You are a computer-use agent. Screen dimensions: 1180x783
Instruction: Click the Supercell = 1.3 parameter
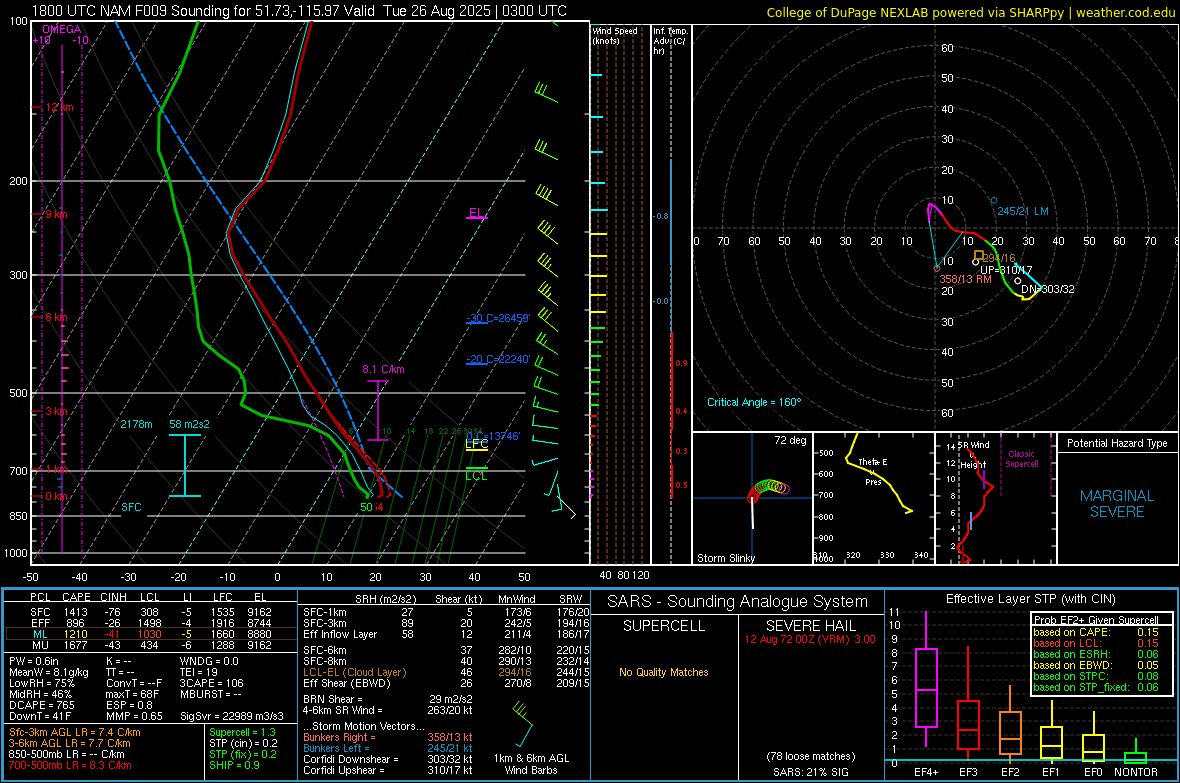click(x=242, y=732)
